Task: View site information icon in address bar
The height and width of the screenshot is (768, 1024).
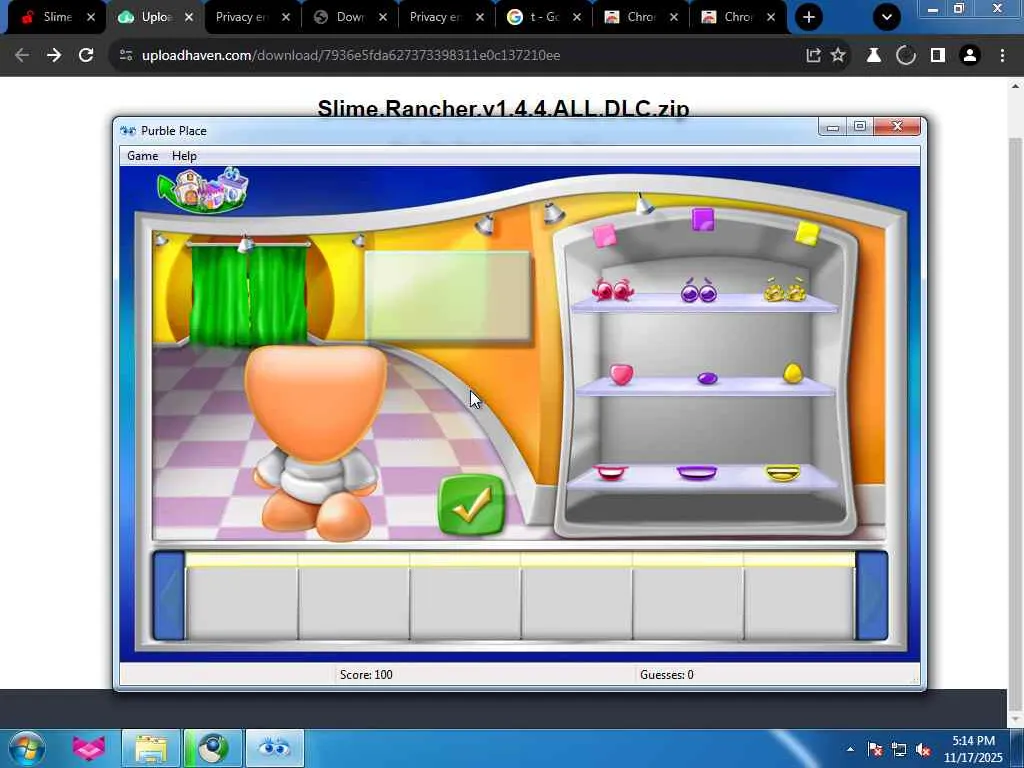Action: click(126, 56)
